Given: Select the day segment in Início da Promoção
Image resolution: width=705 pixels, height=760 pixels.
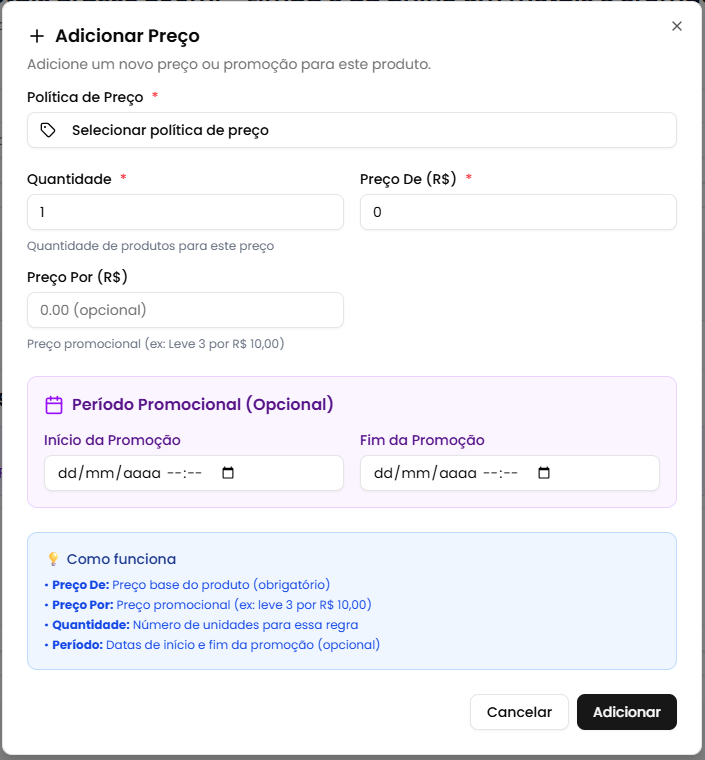Looking at the screenshot, I should 69,473.
